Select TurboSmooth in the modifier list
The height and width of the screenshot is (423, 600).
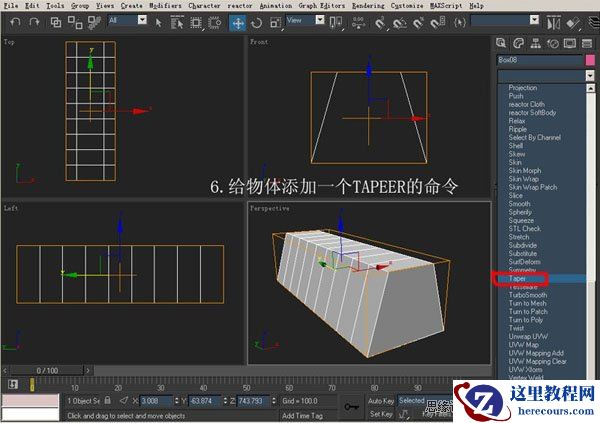tap(528, 295)
